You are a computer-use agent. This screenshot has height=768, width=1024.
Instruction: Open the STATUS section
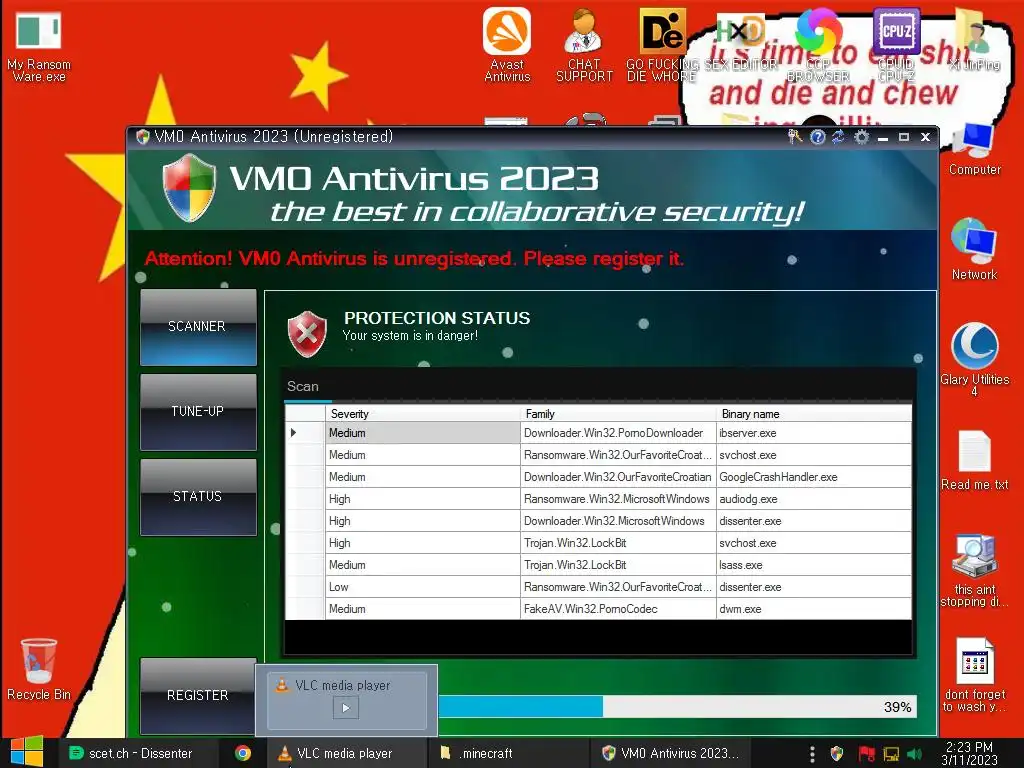coord(198,496)
